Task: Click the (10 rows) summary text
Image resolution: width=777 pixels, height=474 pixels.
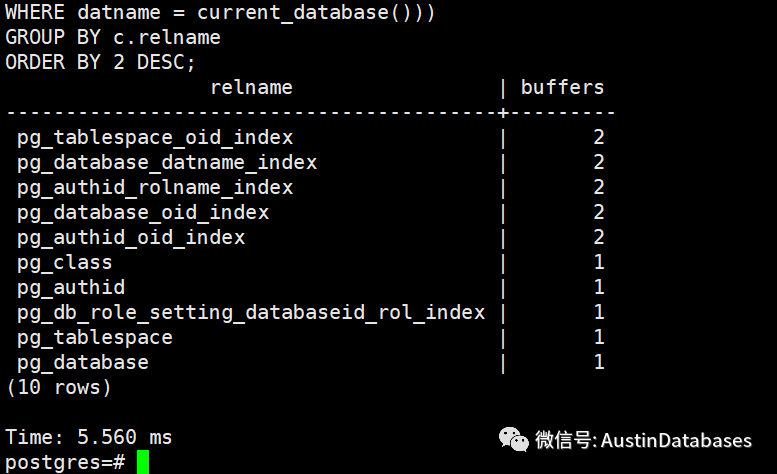Action: pos(59,387)
